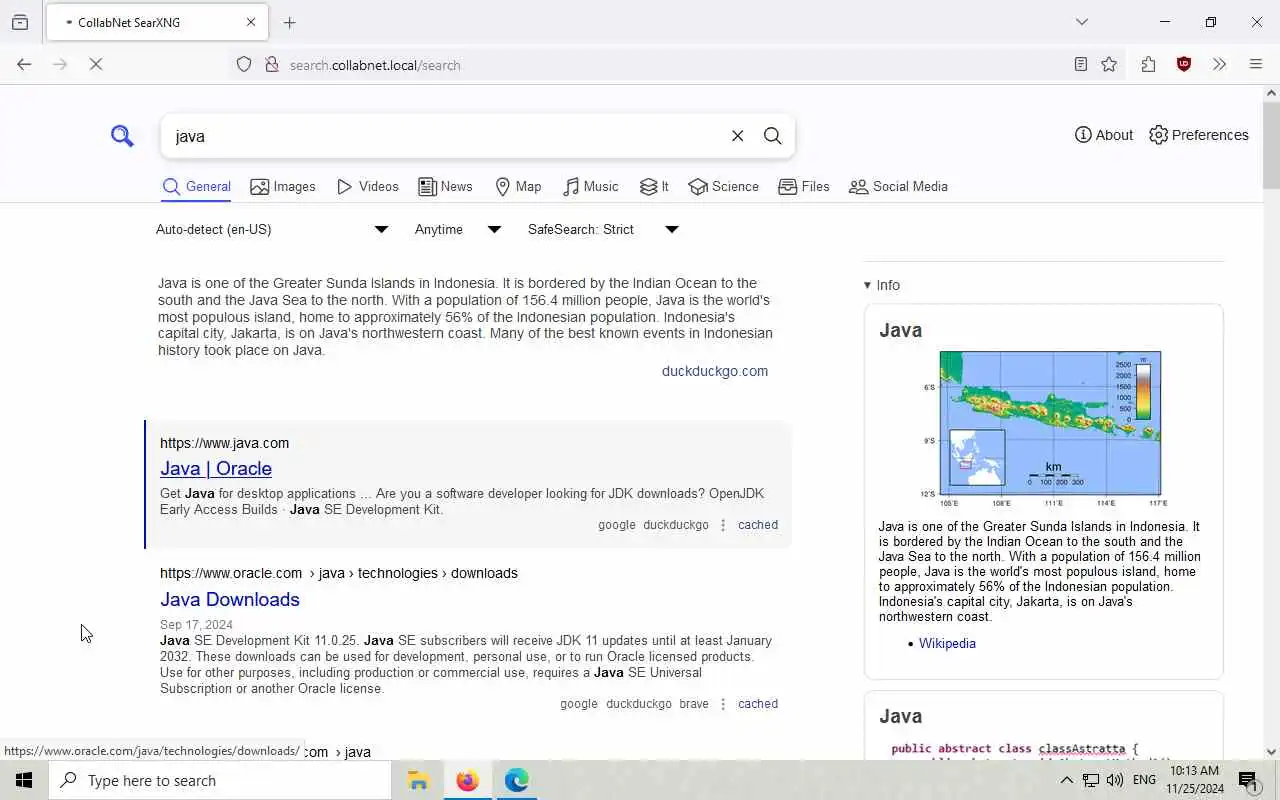Open Java | Oracle result
The width and height of the screenshot is (1280, 800).
click(x=216, y=468)
